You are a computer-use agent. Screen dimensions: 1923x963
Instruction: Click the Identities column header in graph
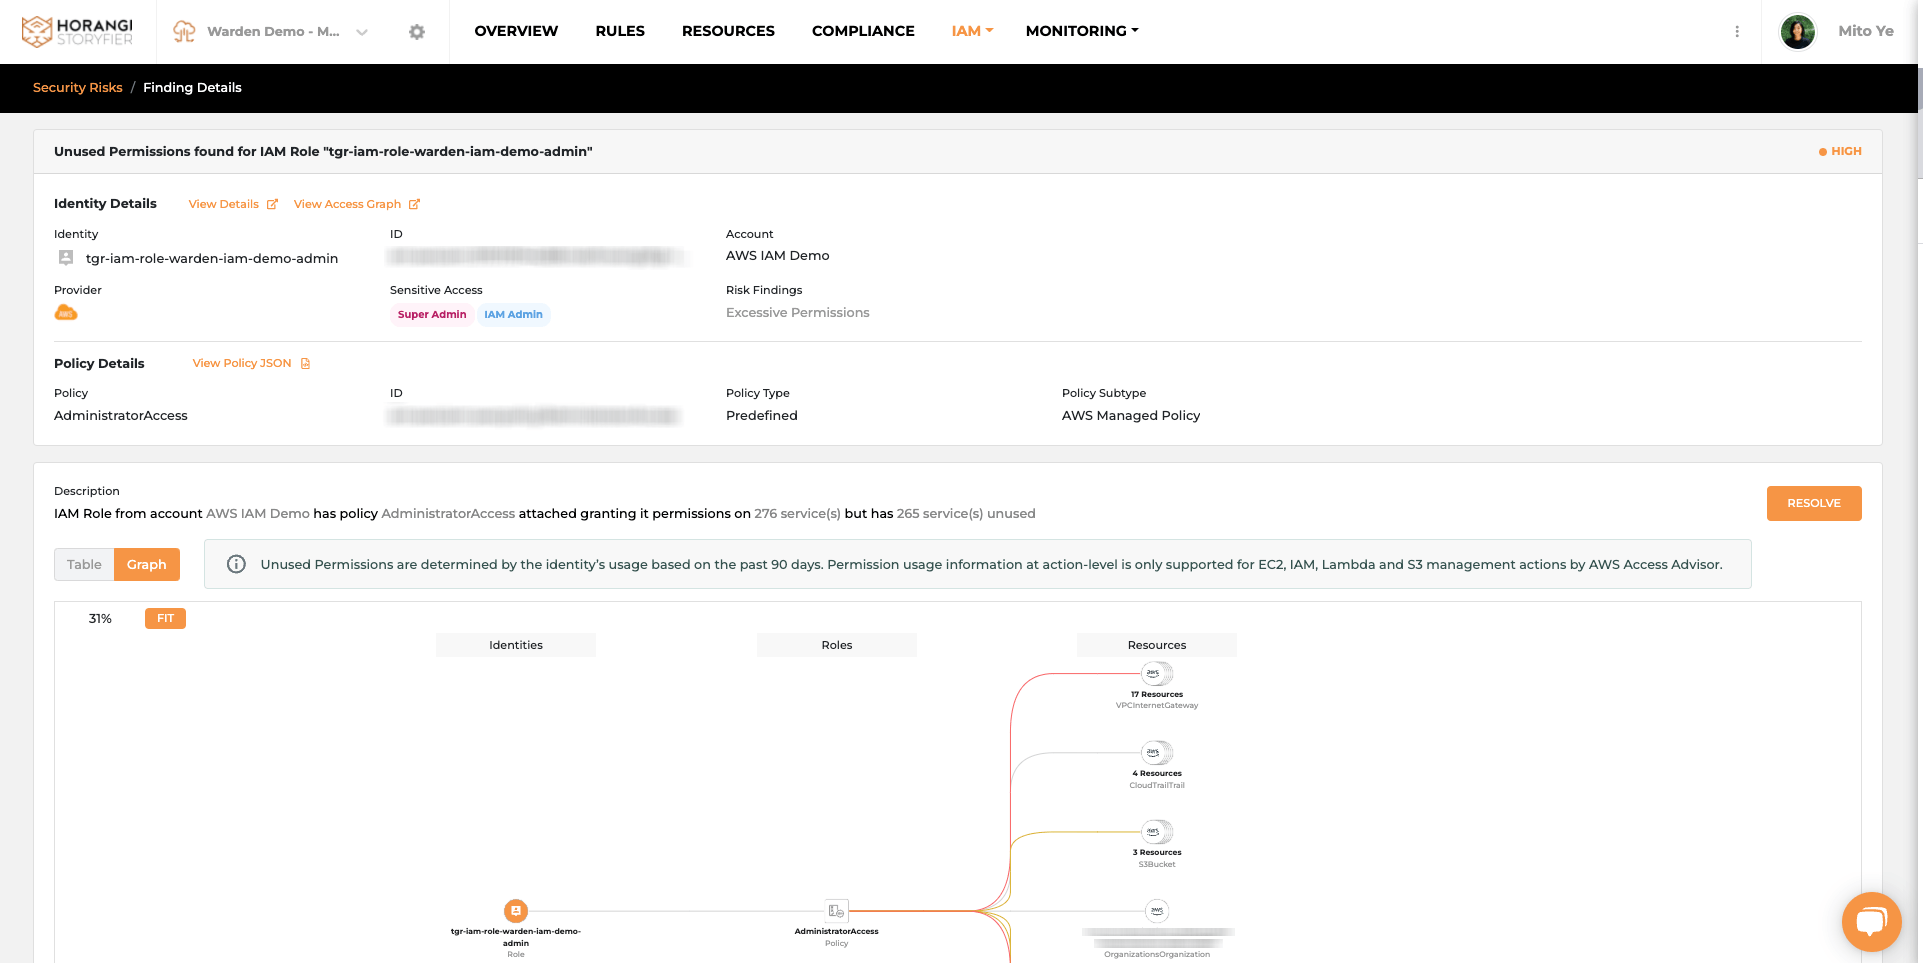click(516, 645)
